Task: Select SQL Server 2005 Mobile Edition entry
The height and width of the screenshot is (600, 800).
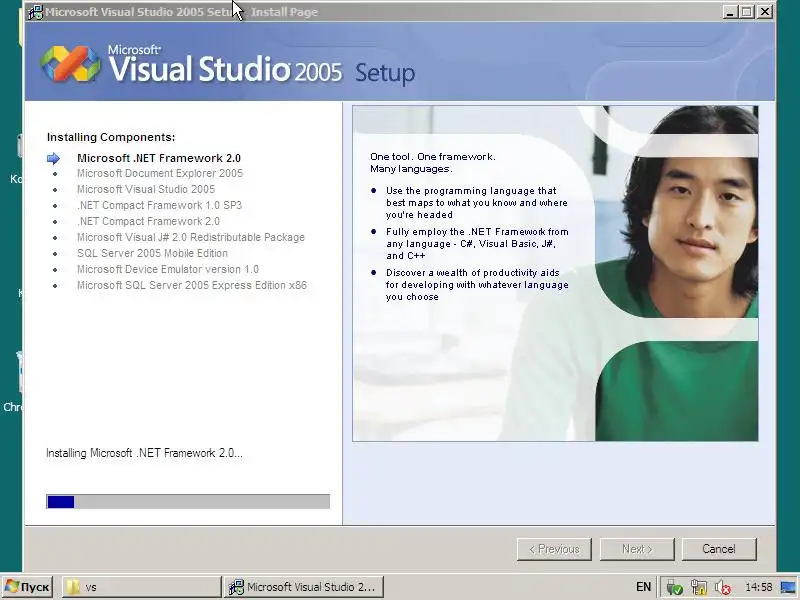Action: [x=152, y=253]
